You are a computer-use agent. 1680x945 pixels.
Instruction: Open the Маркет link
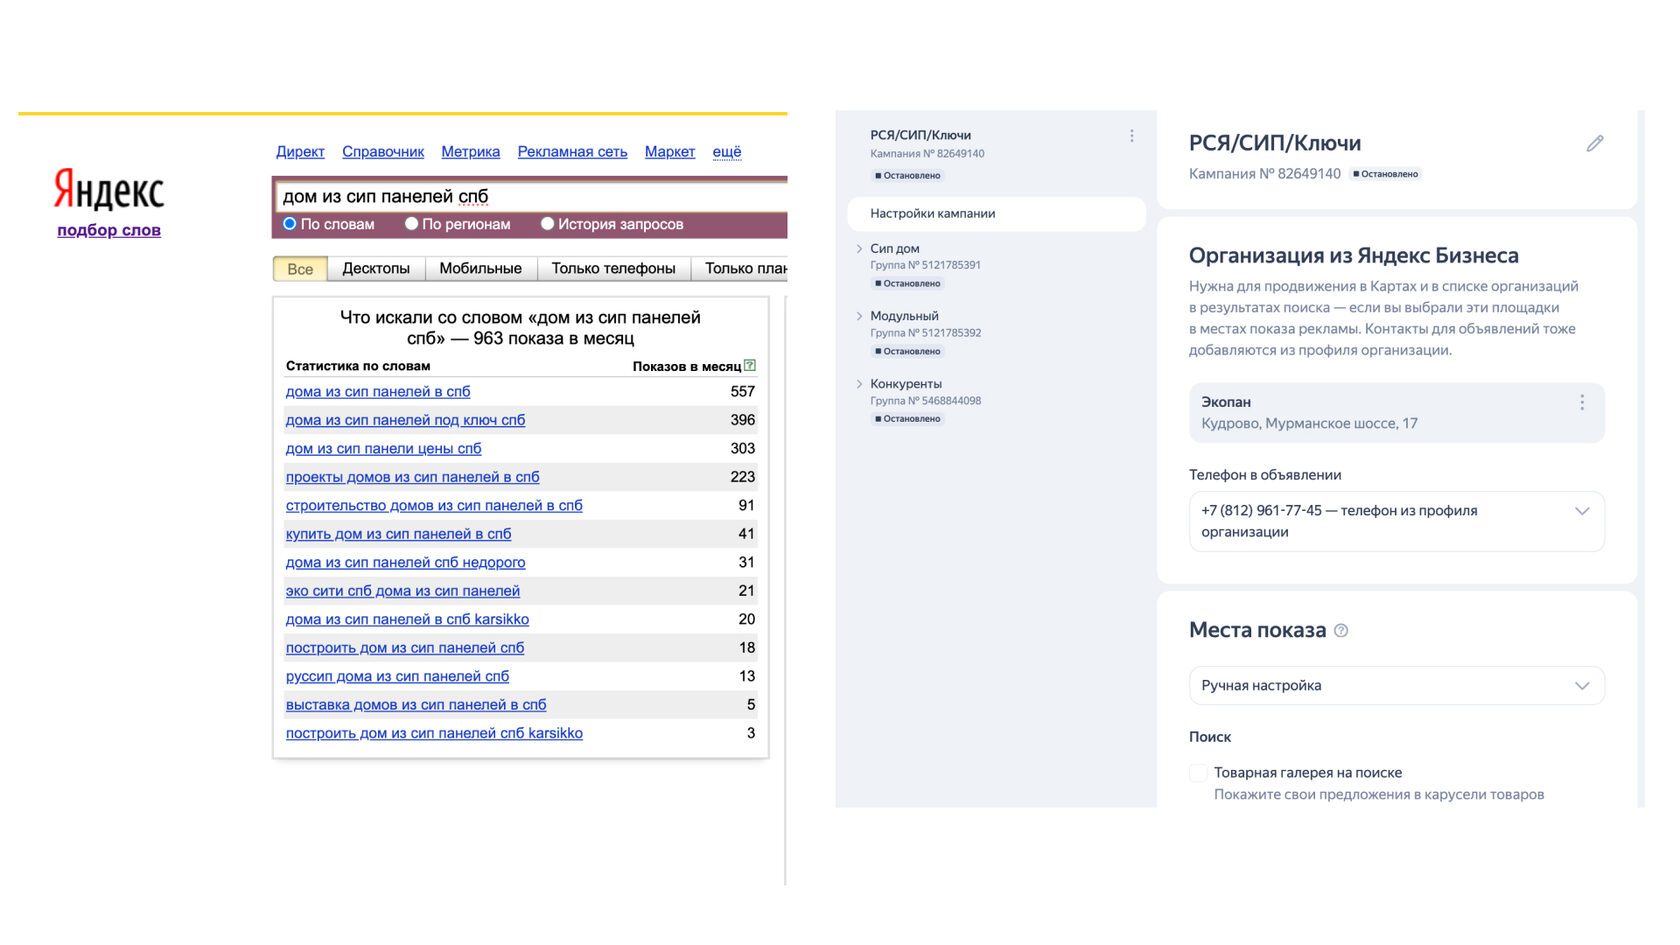coord(669,152)
